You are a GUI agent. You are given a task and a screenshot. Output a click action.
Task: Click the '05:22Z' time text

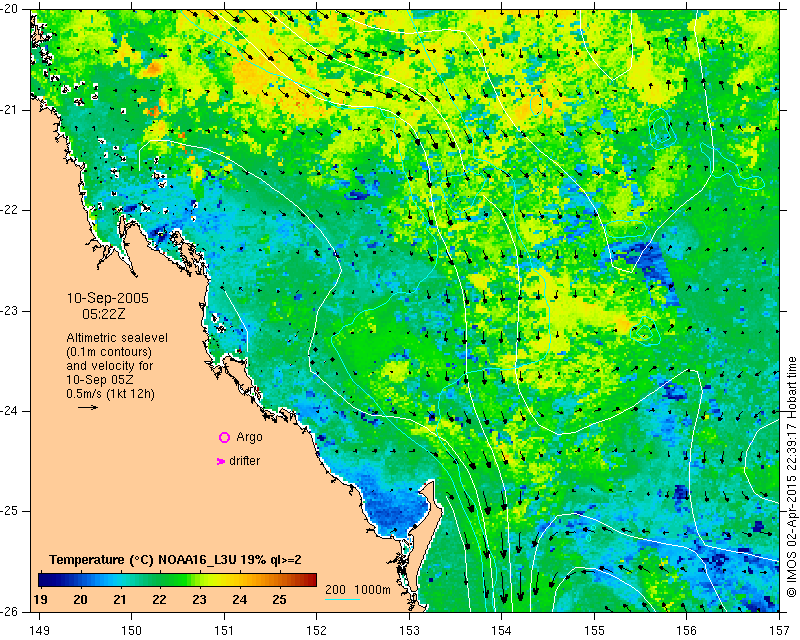[104, 314]
